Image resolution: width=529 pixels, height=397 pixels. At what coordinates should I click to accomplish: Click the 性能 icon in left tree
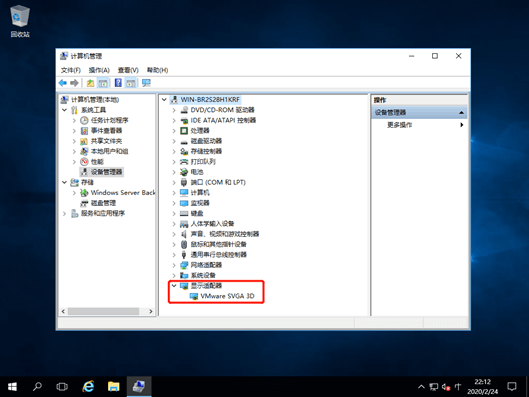84,162
